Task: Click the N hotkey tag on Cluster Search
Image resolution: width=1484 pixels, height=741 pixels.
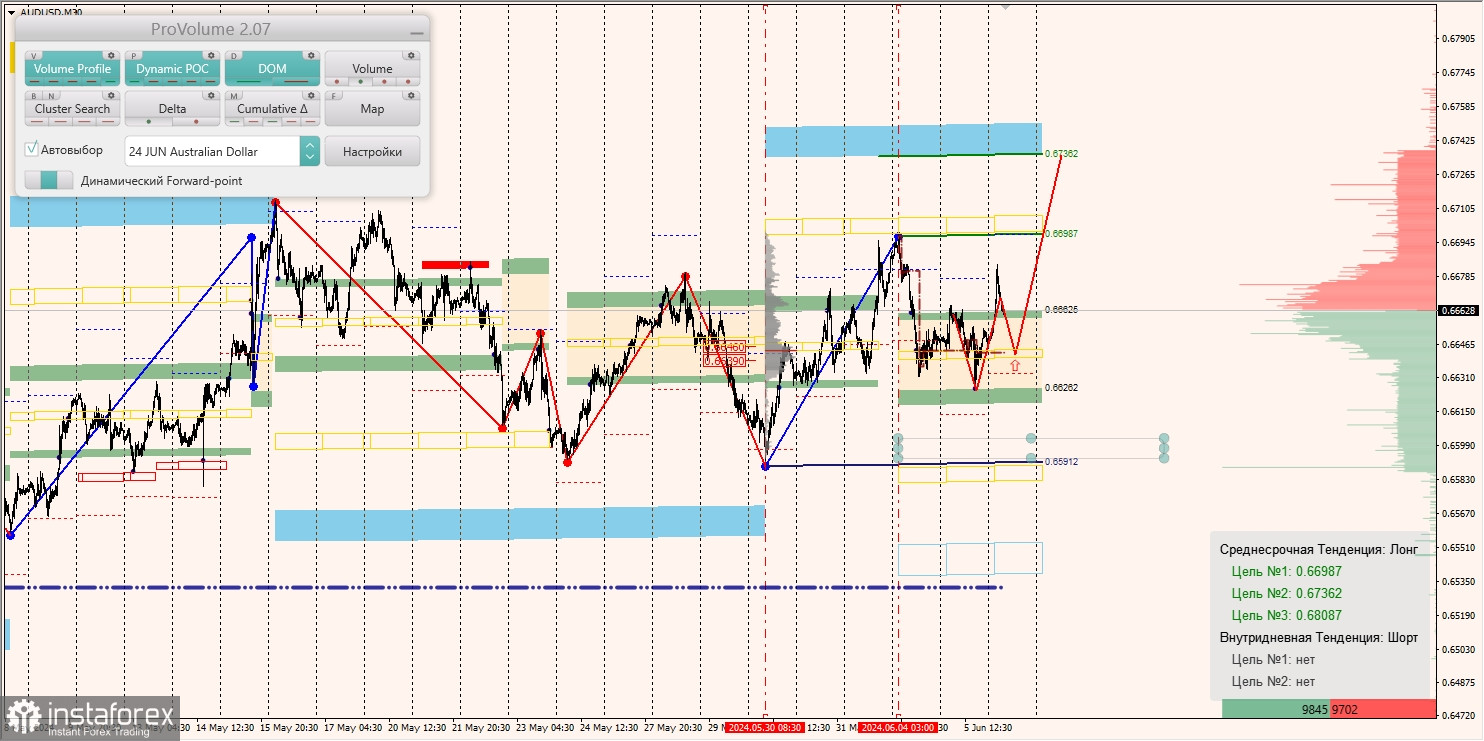Action: [x=51, y=96]
